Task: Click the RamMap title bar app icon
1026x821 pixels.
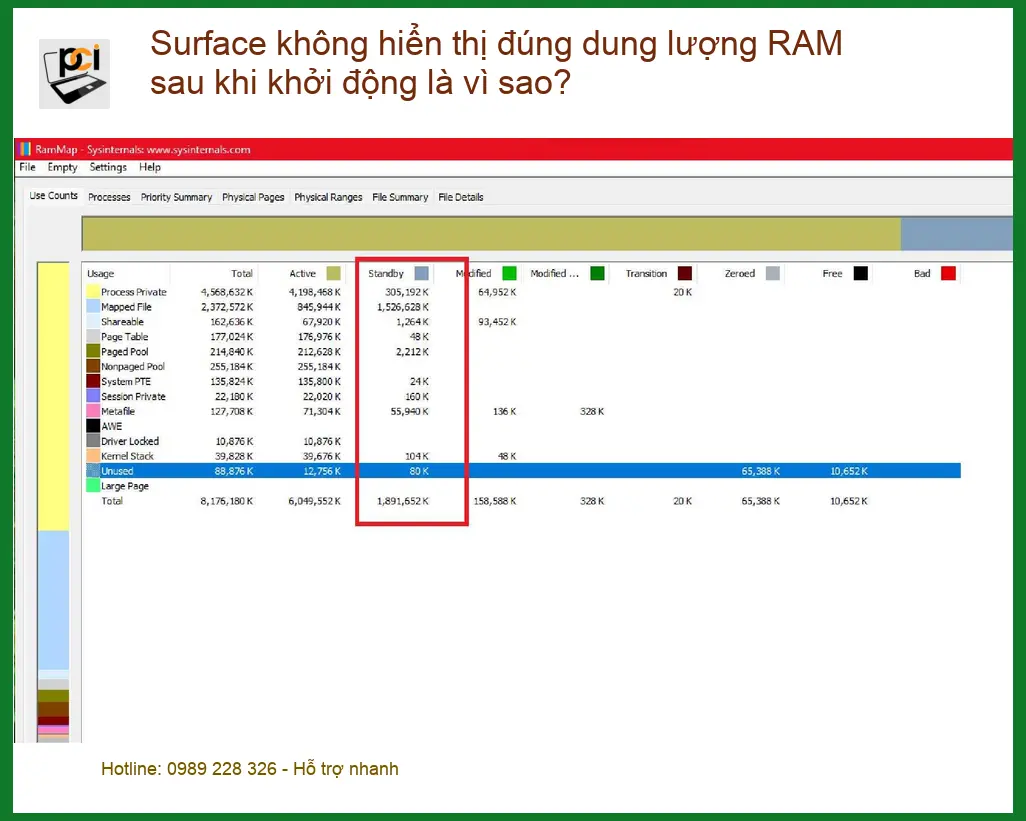Action: click(25, 149)
